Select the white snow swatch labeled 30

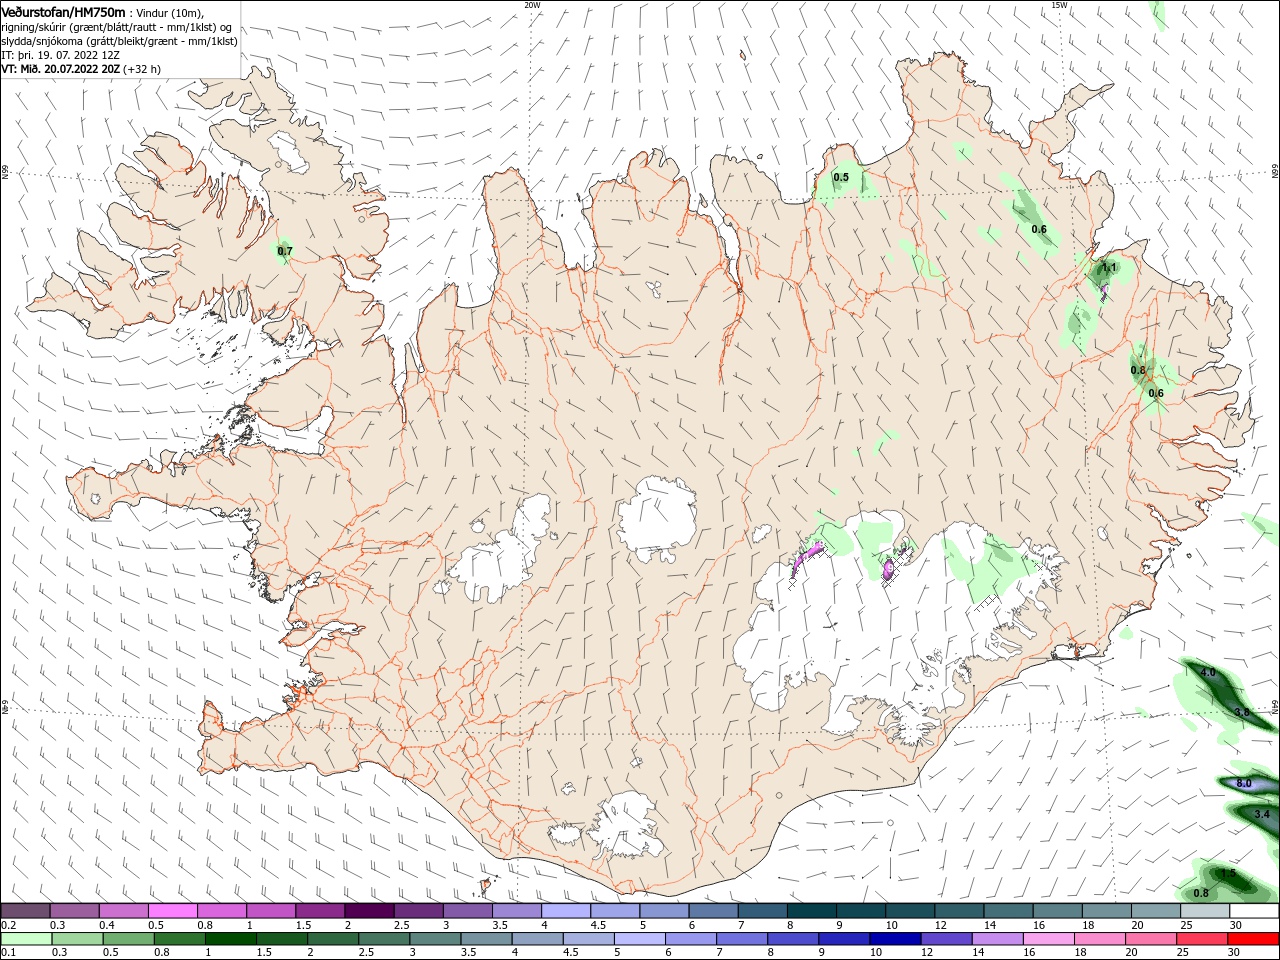(x=1253, y=911)
